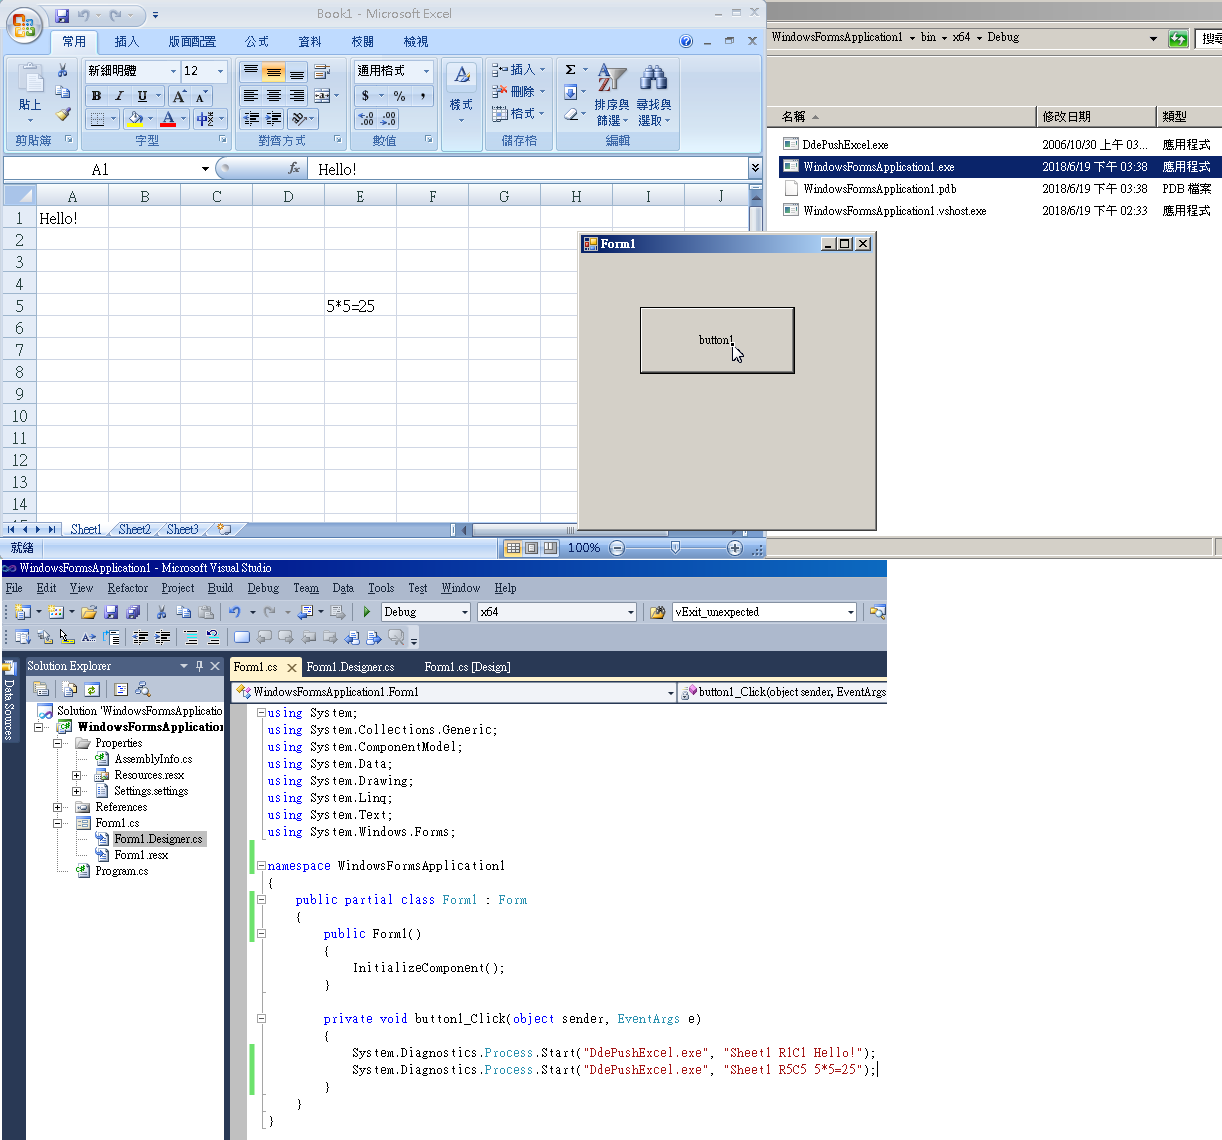The width and height of the screenshot is (1222, 1140).
Task: Switch to Excel's 插入 ribbon tab
Action: (x=127, y=41)
